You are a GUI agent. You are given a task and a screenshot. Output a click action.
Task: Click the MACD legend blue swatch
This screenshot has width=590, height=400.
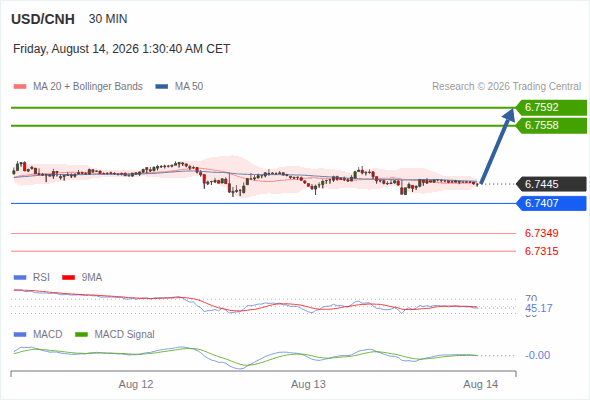pos(20,335)
